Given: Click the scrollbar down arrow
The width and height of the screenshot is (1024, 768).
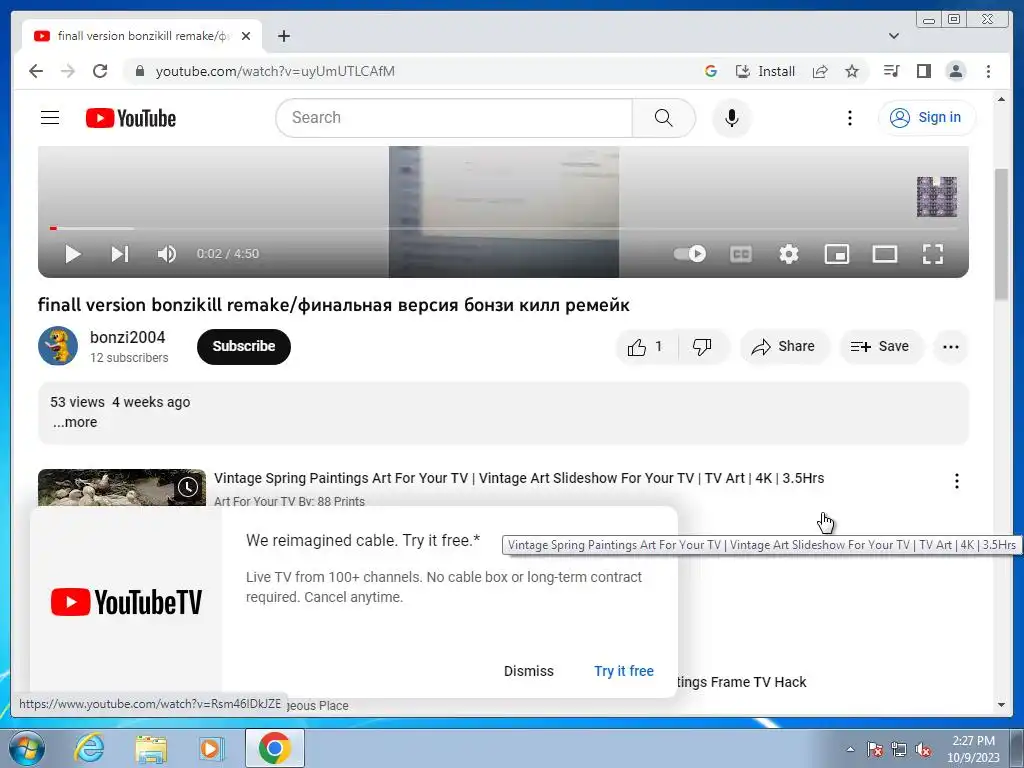Looking at the screenshot, I should point(1001,705).
